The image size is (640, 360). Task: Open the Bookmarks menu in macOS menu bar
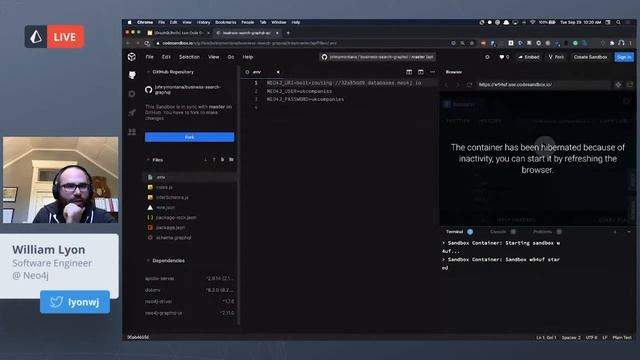click(x=225, y=22)
